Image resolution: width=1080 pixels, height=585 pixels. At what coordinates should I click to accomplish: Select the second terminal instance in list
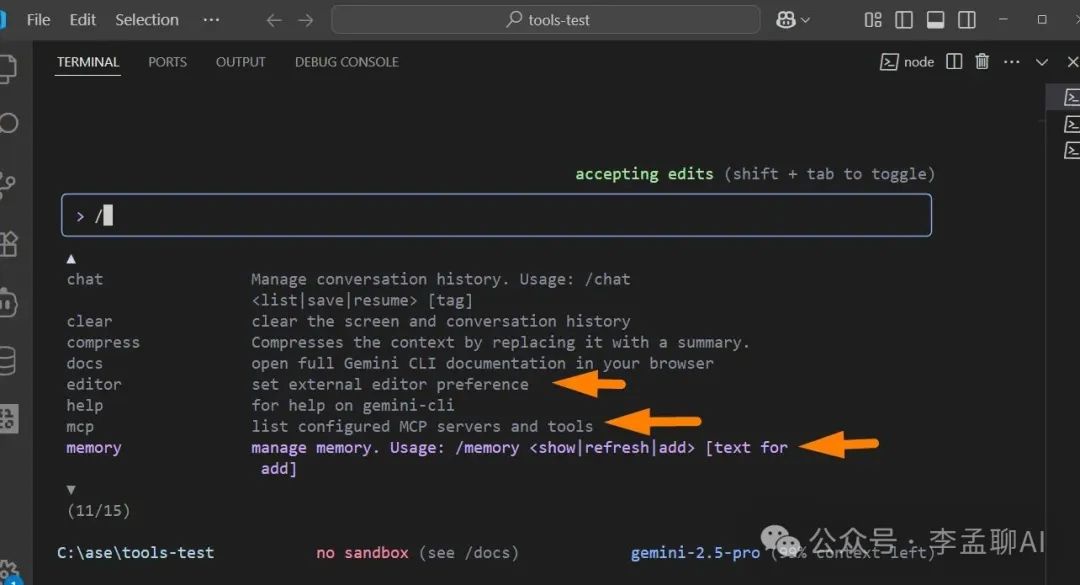(1071, 124)
